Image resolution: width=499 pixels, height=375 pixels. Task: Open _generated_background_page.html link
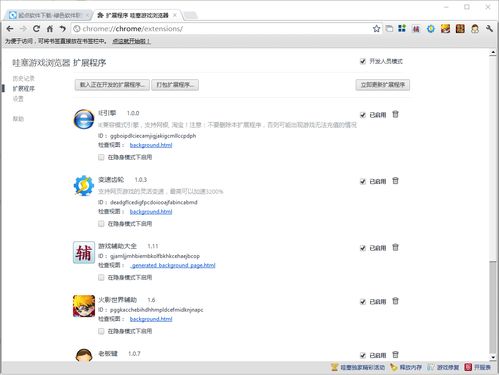(173, 265)
